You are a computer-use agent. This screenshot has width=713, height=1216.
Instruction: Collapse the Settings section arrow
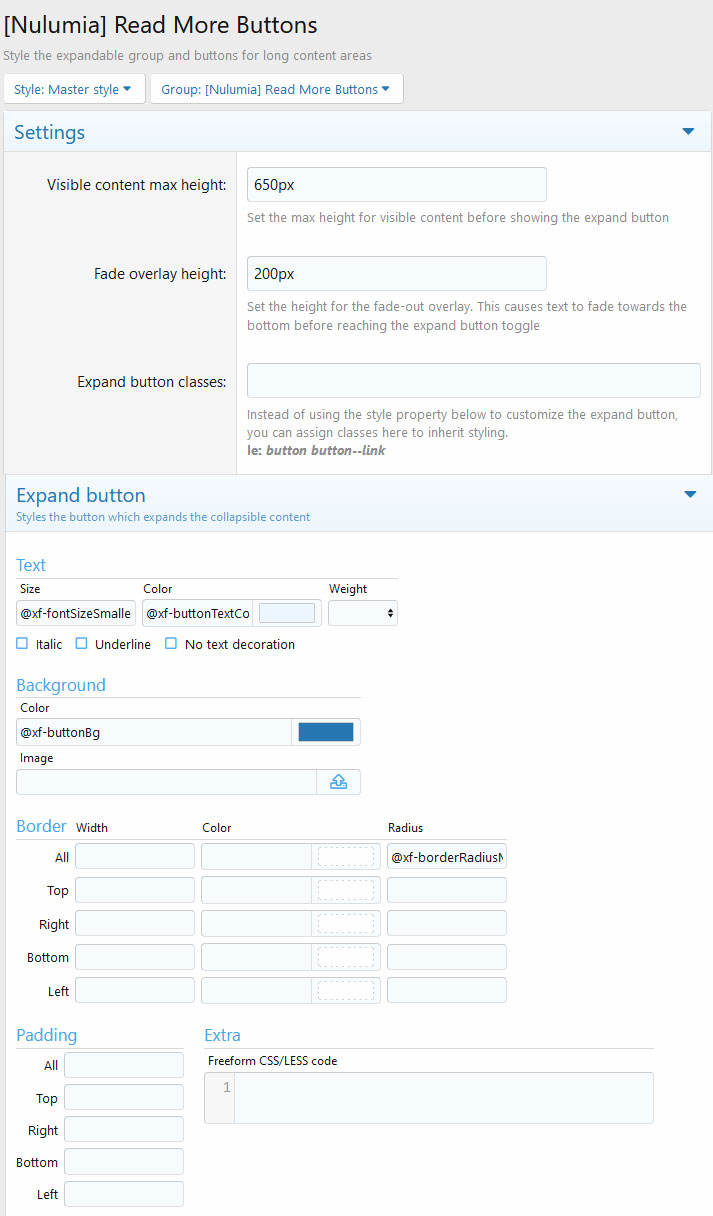pyautogui.click(x=688, y=132)
